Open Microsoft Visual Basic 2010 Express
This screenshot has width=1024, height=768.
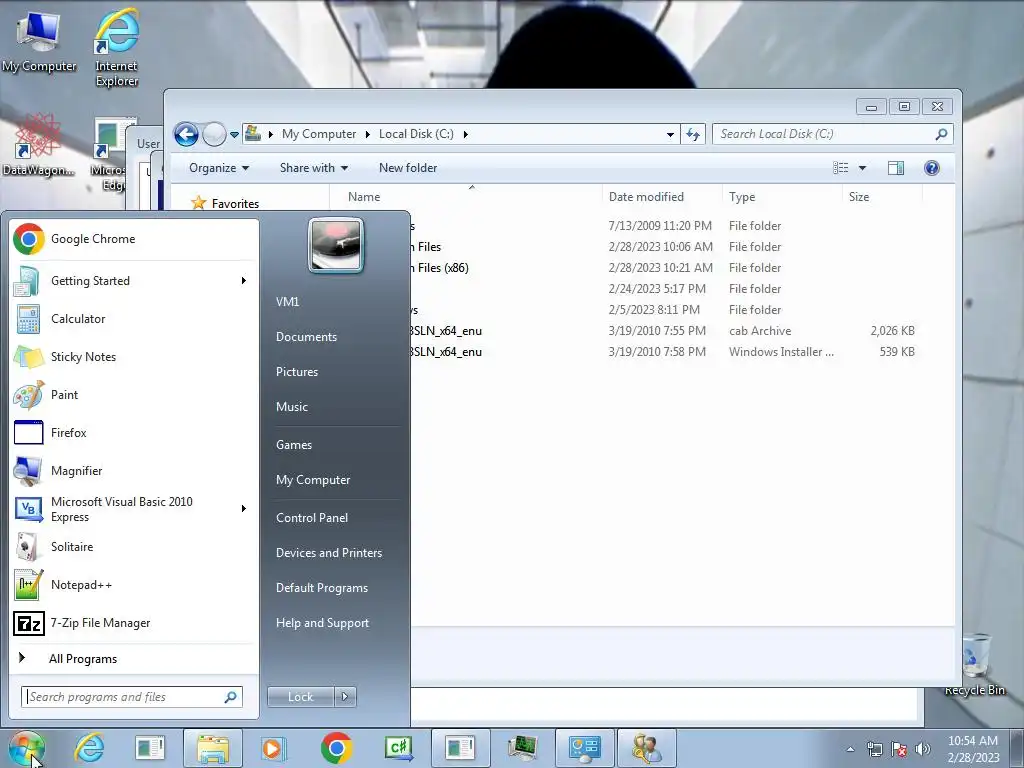click(134, 509)
